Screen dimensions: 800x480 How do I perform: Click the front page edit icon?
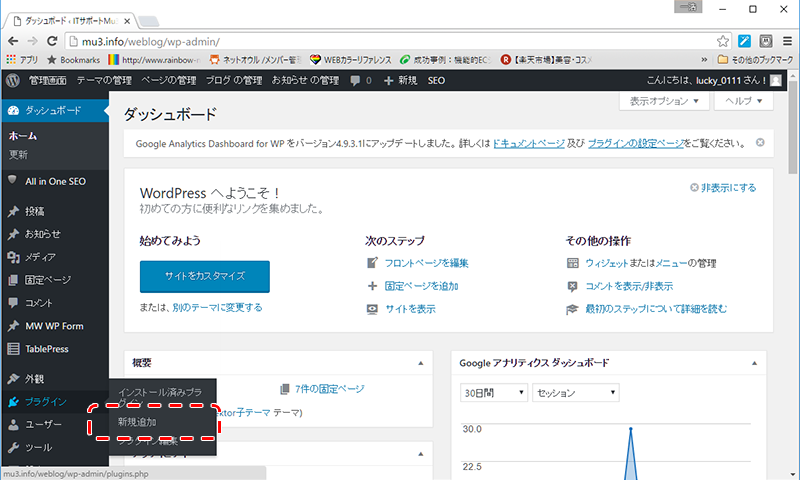click(x=372, y=263)
